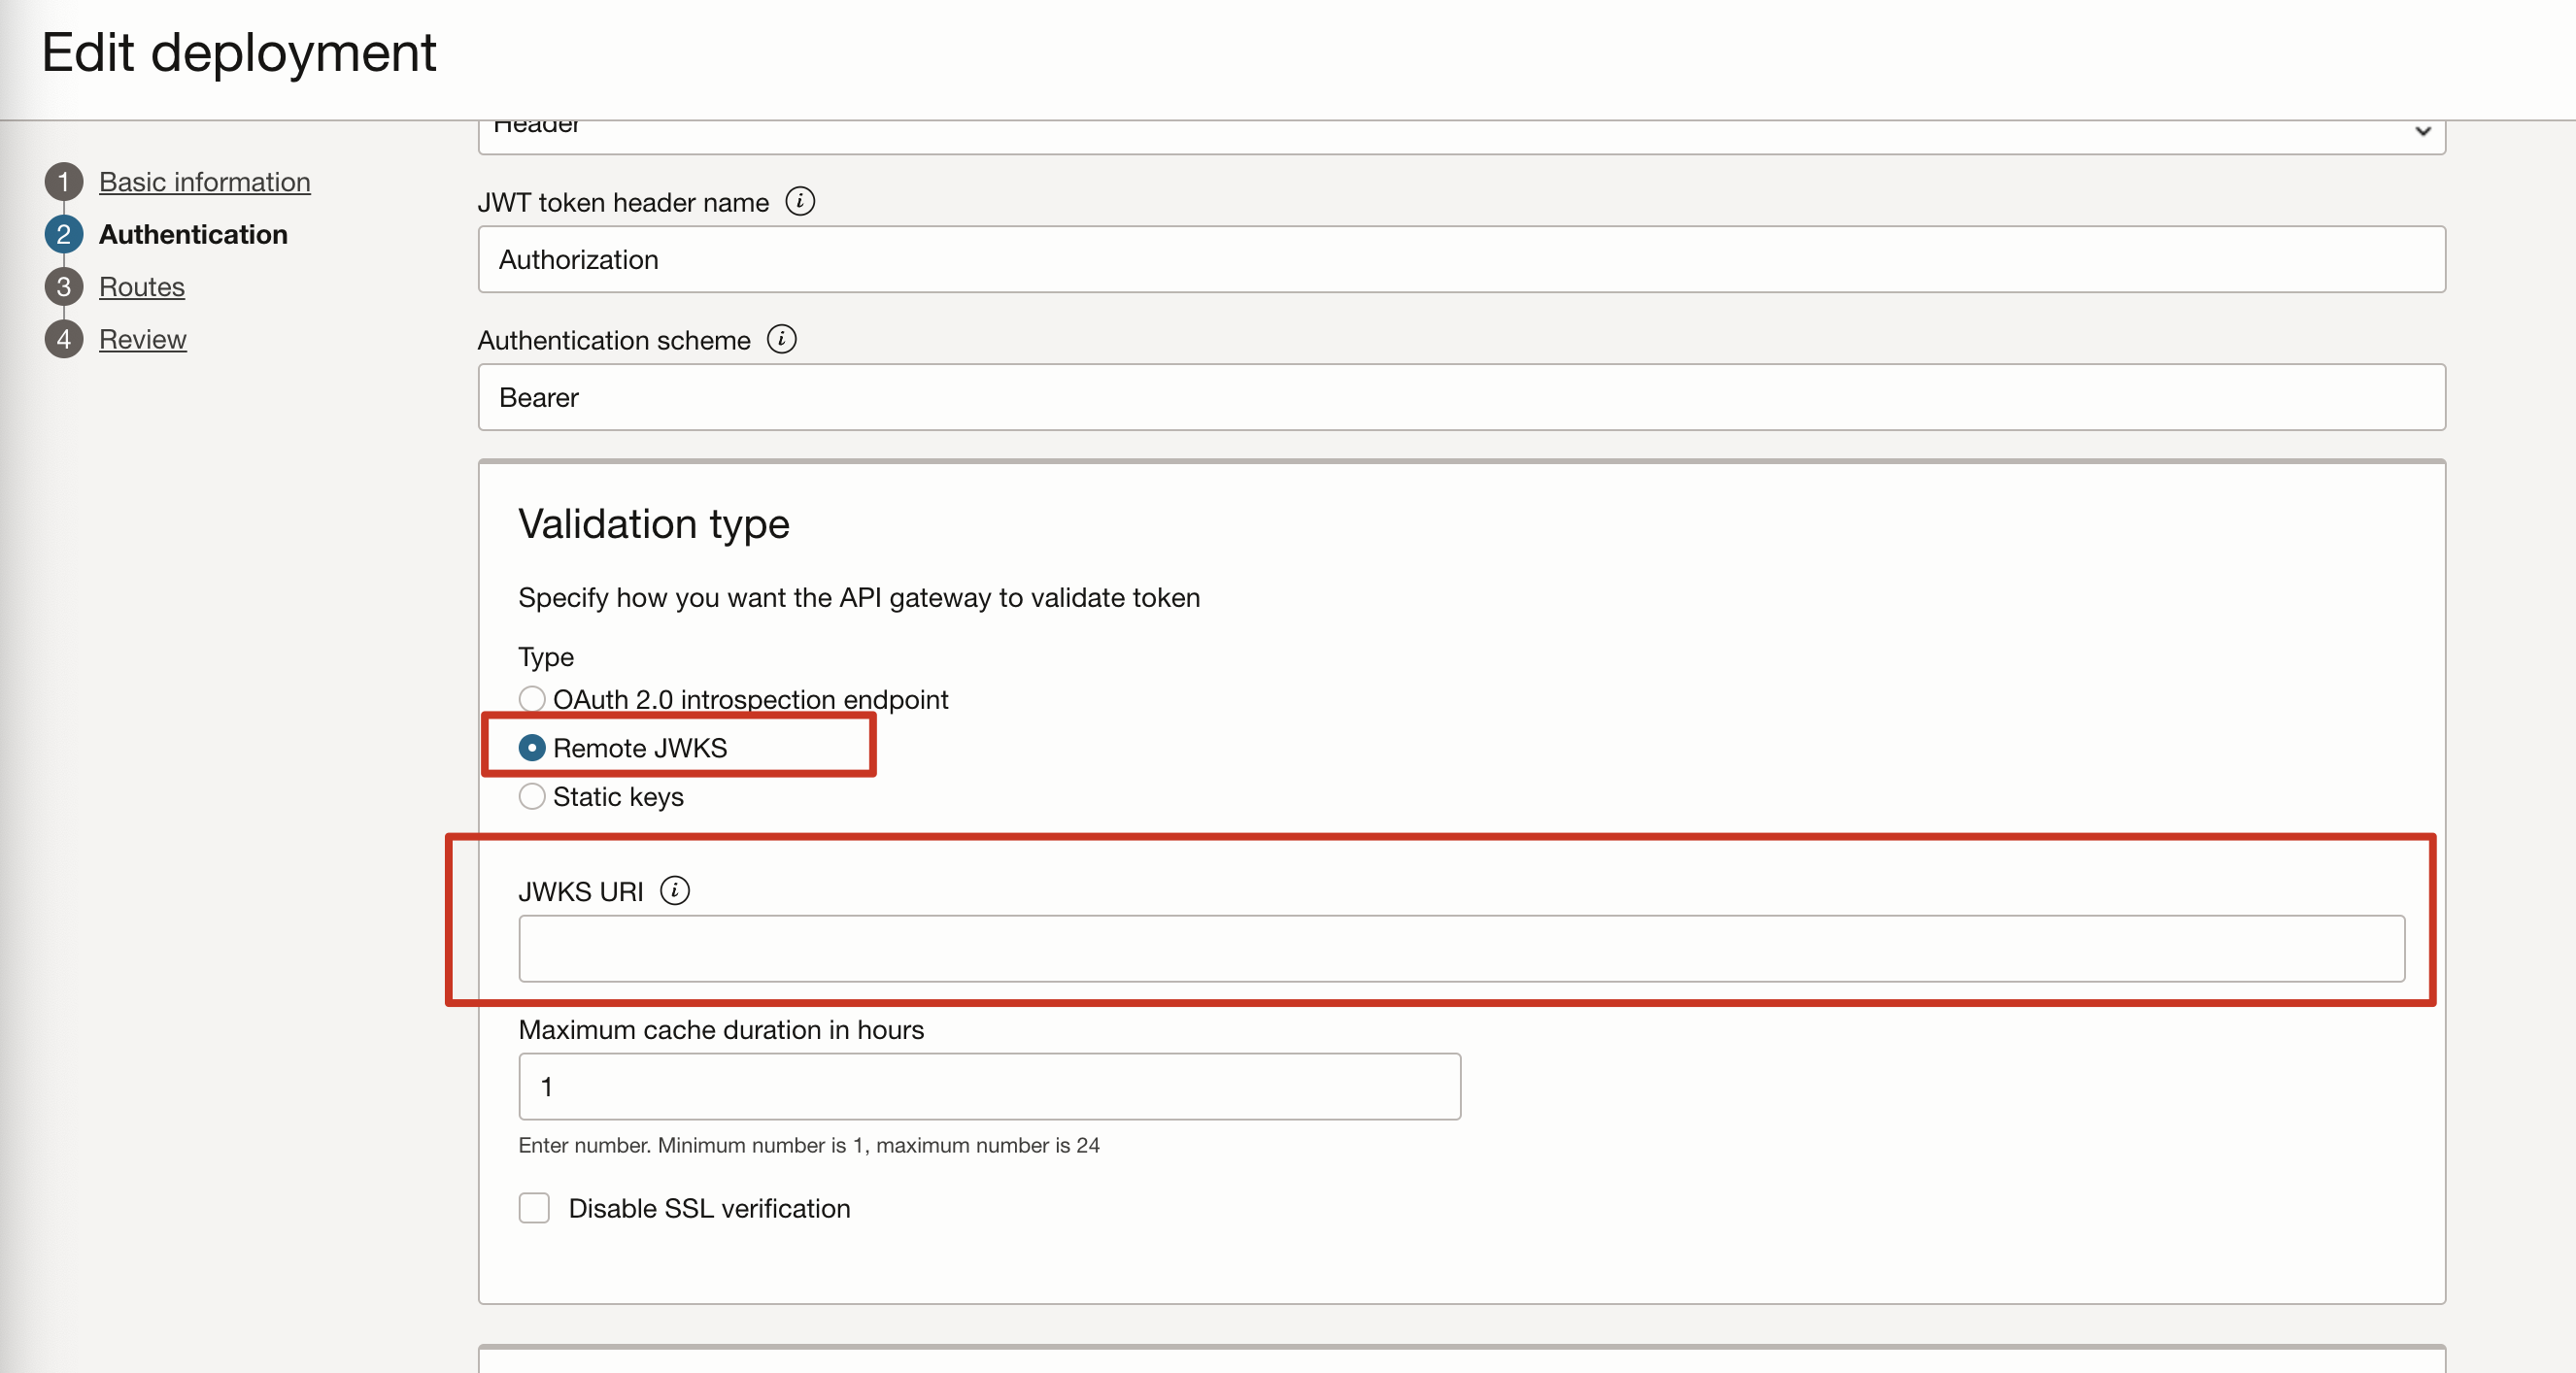This screenshot has height=1373, width=2576.
Task: Click the JWKS URI text field
Action: 1460,948
